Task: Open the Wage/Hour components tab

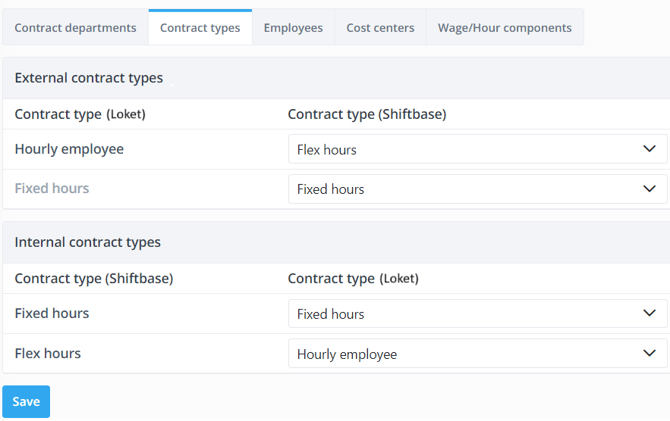Action: tap(504, 28)
